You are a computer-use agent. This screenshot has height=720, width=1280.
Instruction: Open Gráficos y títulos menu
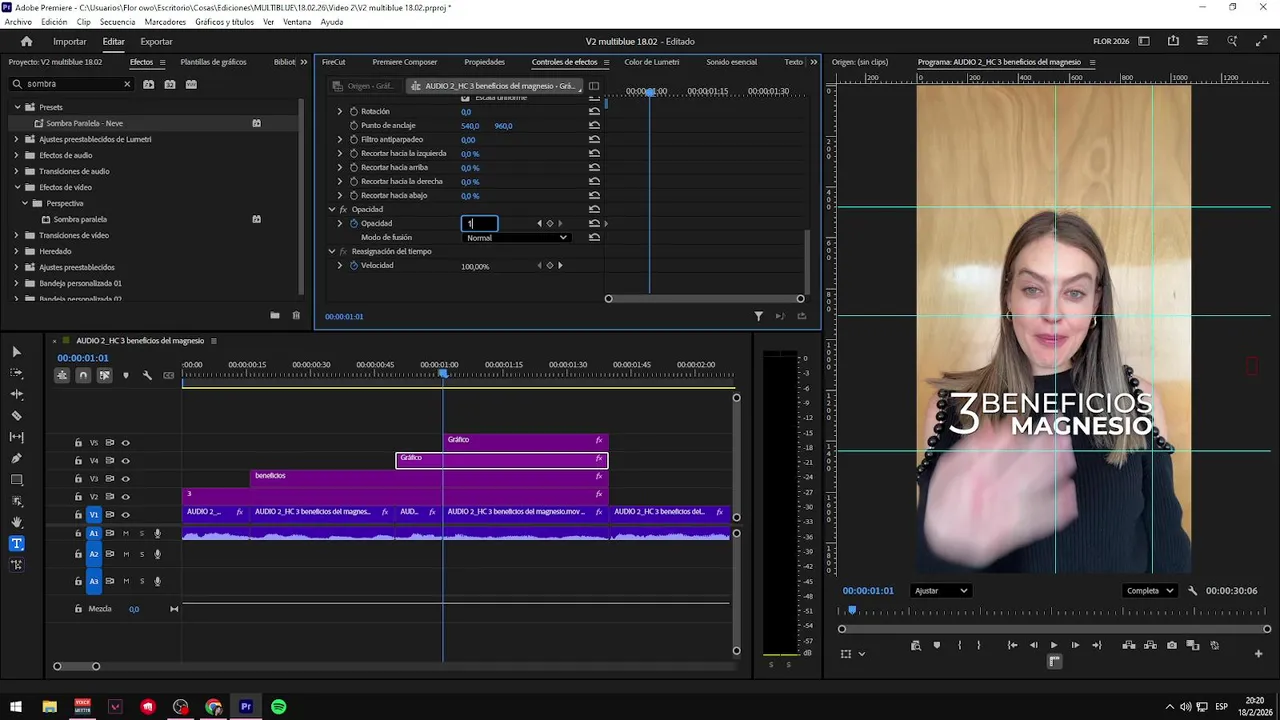(224, 22)
